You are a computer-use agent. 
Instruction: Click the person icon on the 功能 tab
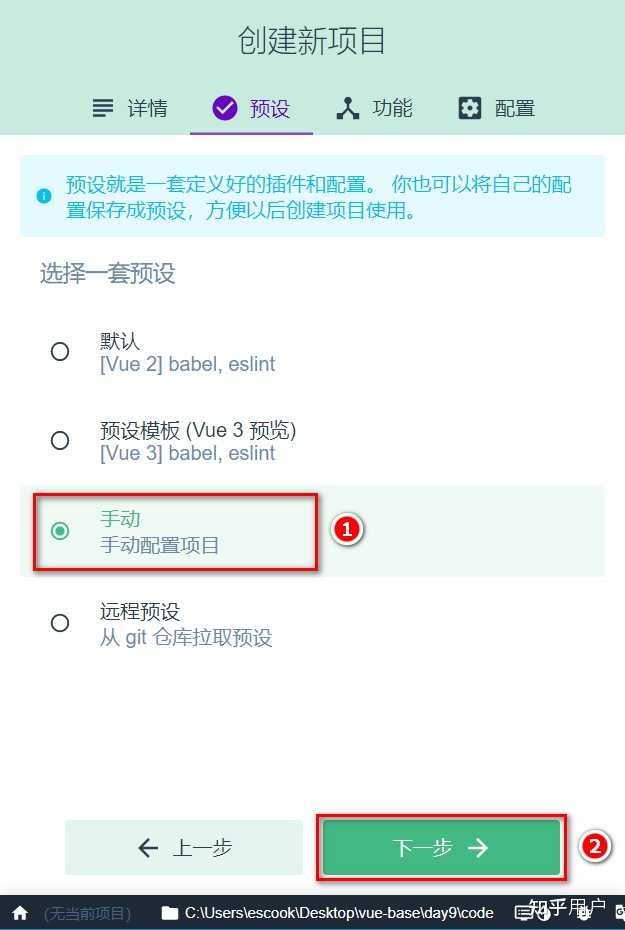(x=348, y=107)
